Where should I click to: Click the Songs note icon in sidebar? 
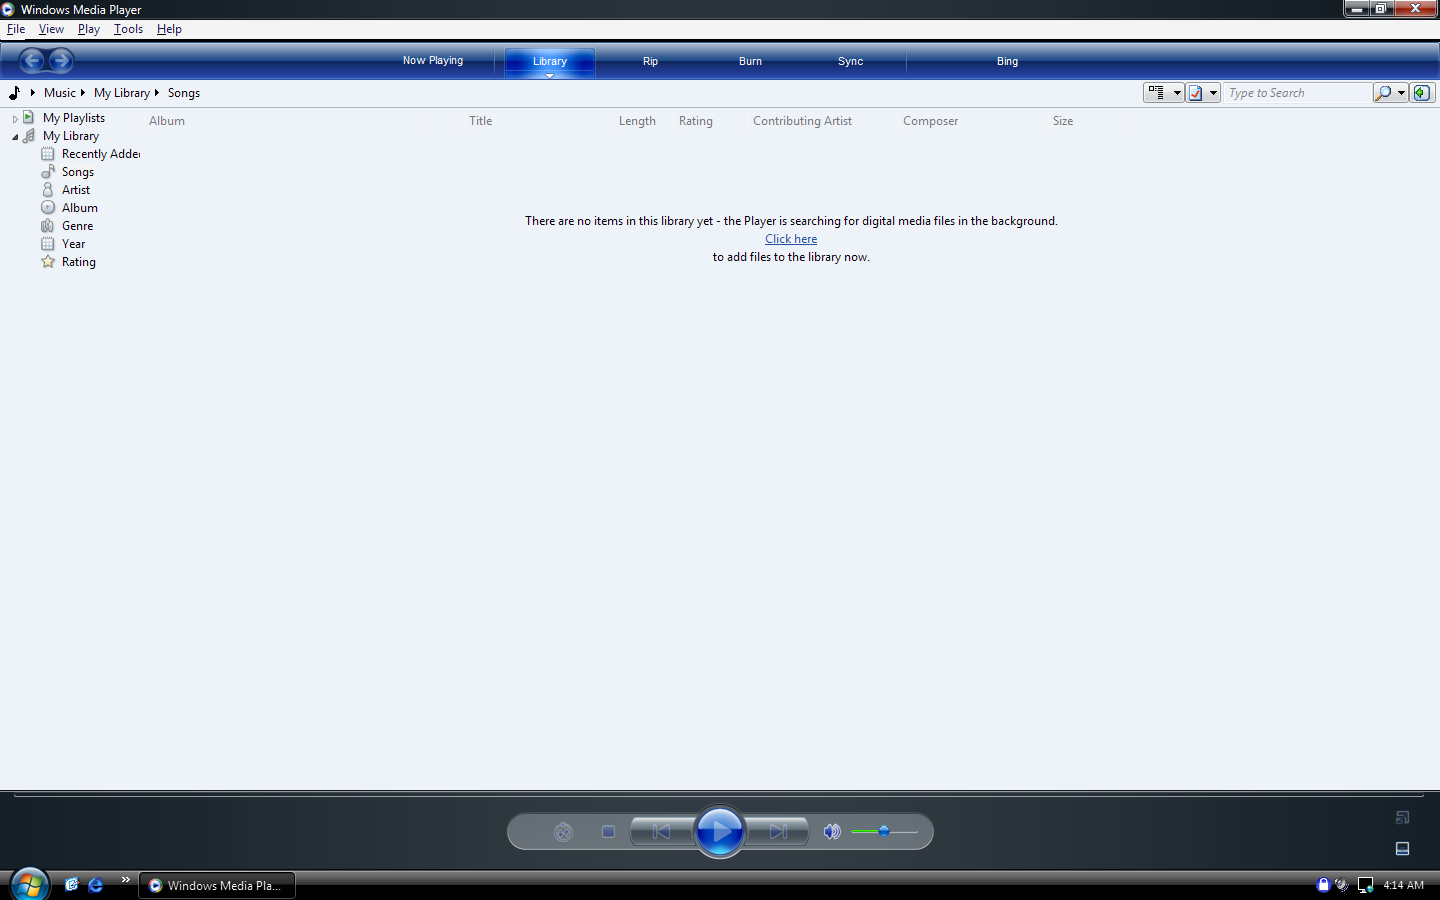point(48,172)
